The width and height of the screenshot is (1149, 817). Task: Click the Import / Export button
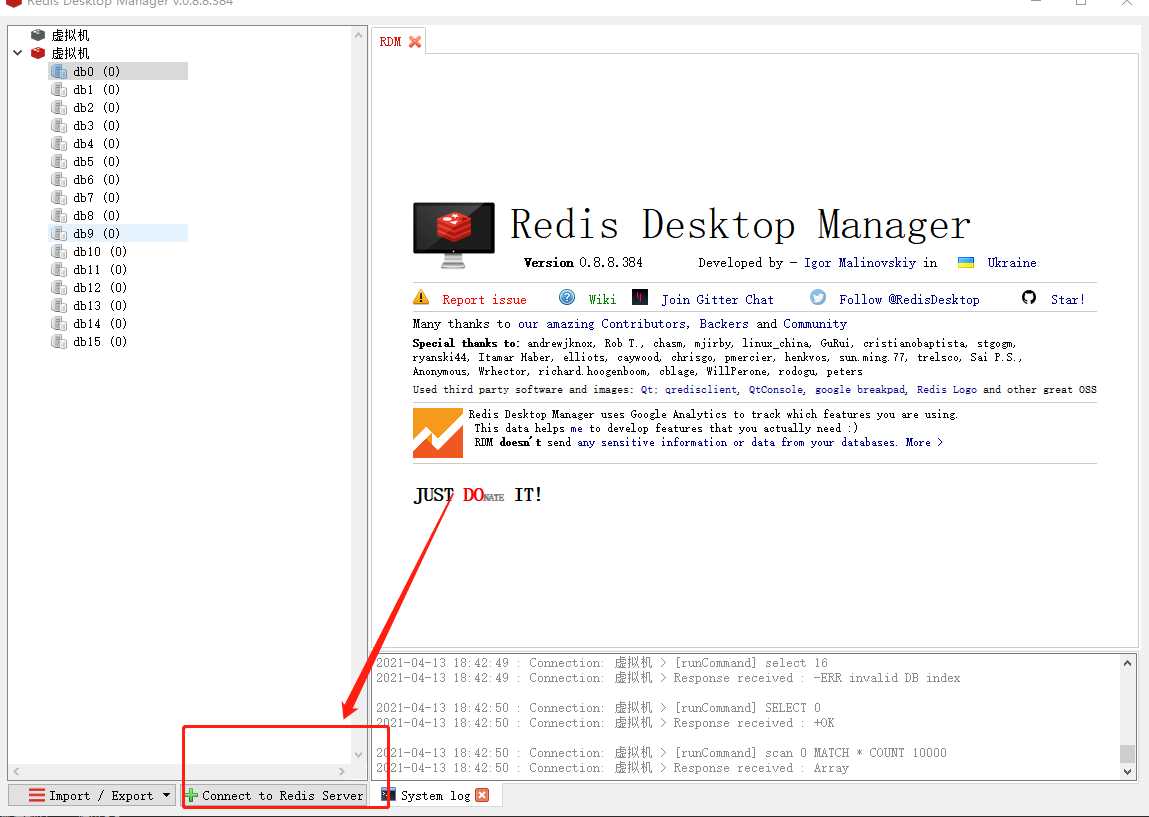coord(92,796)
